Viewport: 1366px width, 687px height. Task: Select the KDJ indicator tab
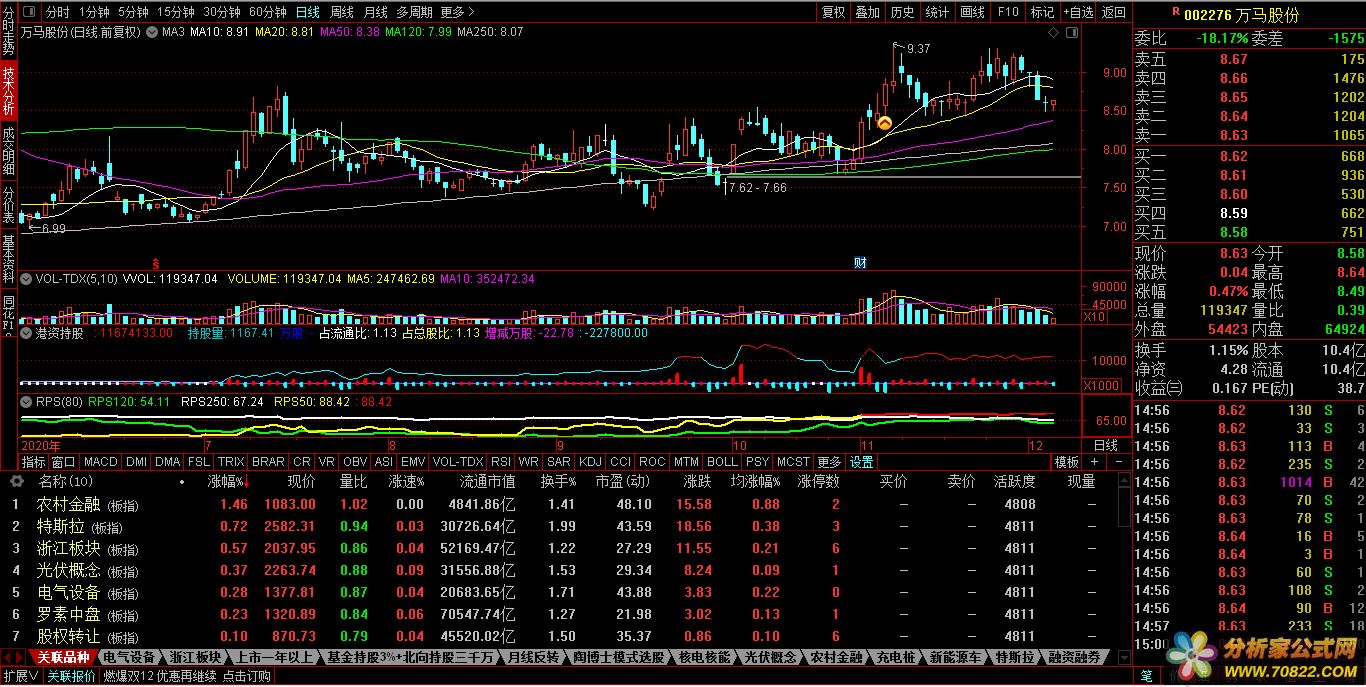point(590,462)
